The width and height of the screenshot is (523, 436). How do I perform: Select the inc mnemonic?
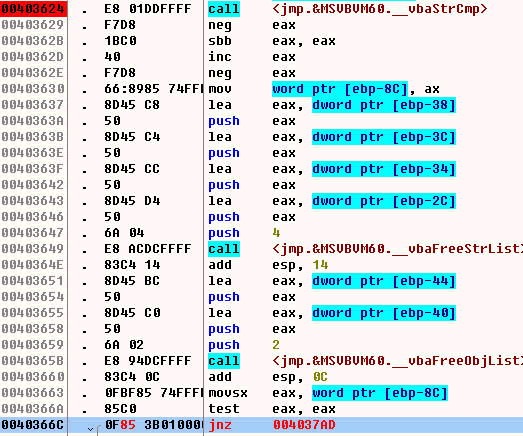tap(220, 57)
